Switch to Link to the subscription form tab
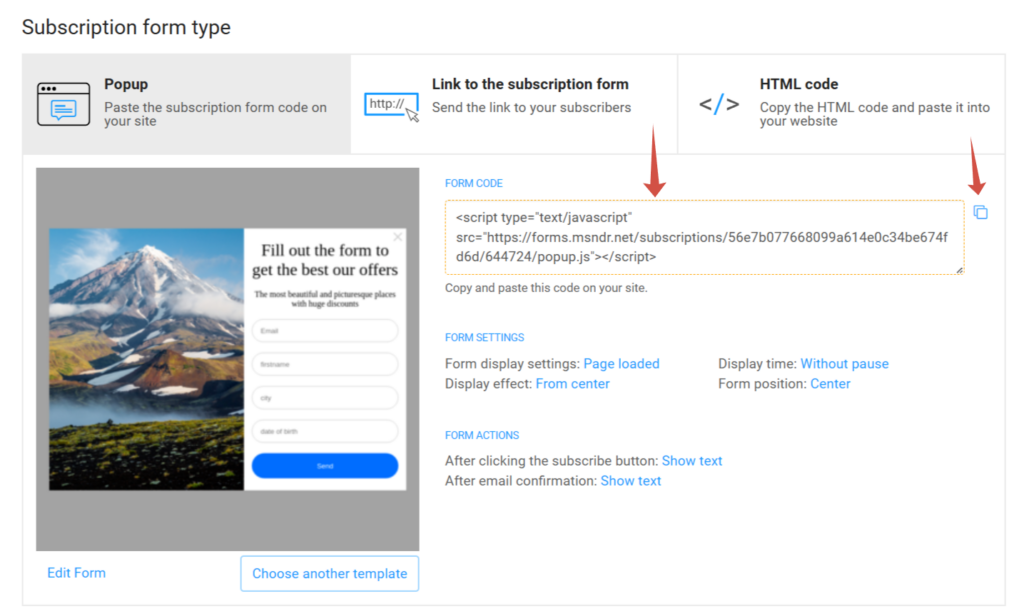Screen dimensions: 1024x609 tap(514, 104)
